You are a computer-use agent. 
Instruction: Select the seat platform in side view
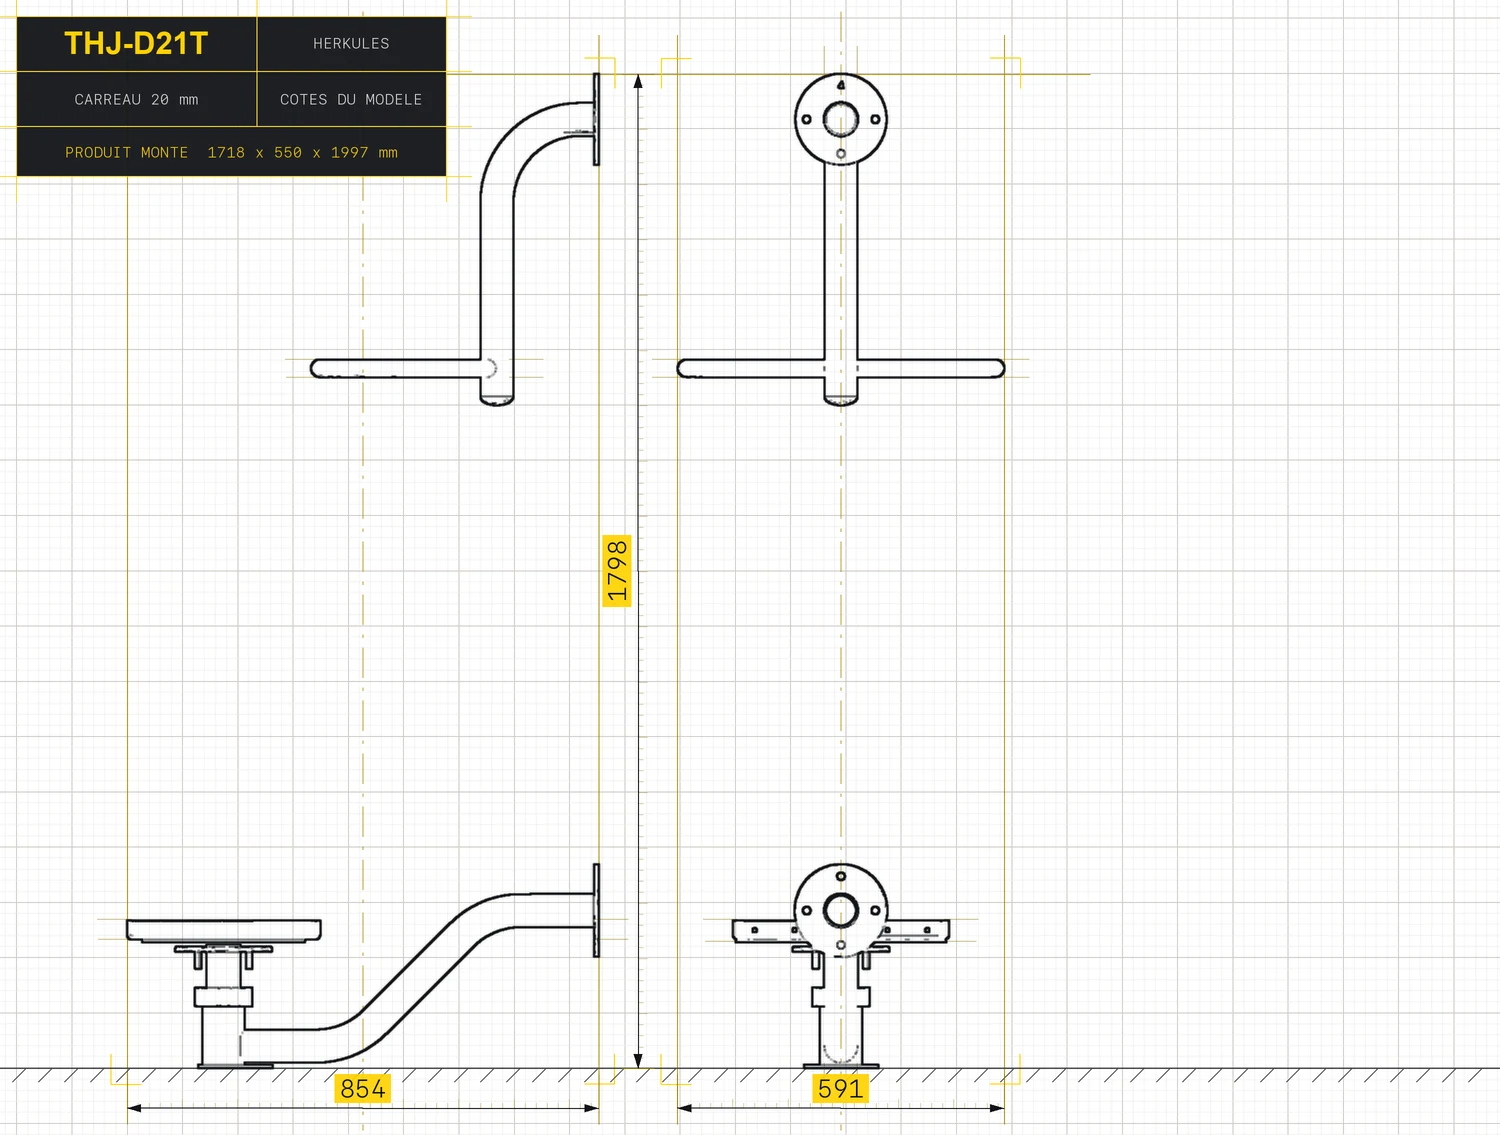(x=224, y=931)
